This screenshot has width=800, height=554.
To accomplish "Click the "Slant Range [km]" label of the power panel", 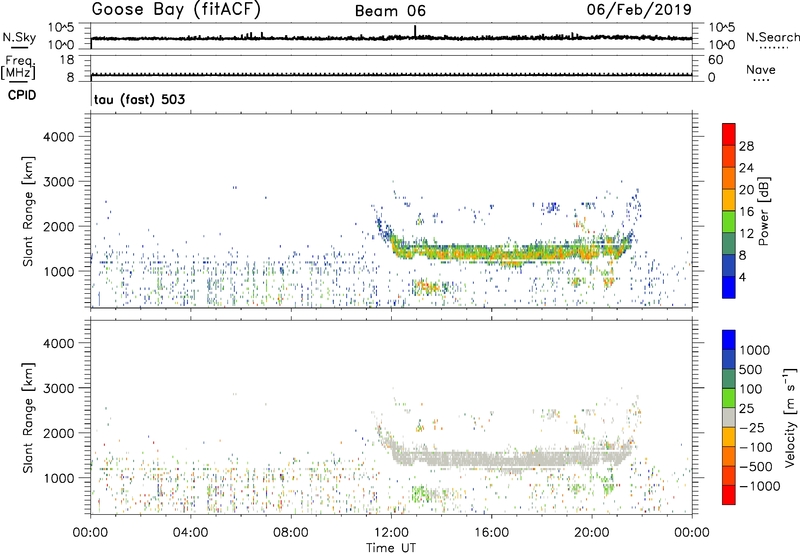I will 28,211.
